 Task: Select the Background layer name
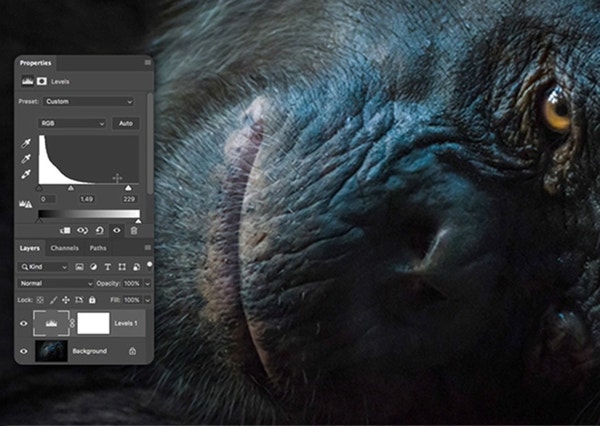[90, 351]
